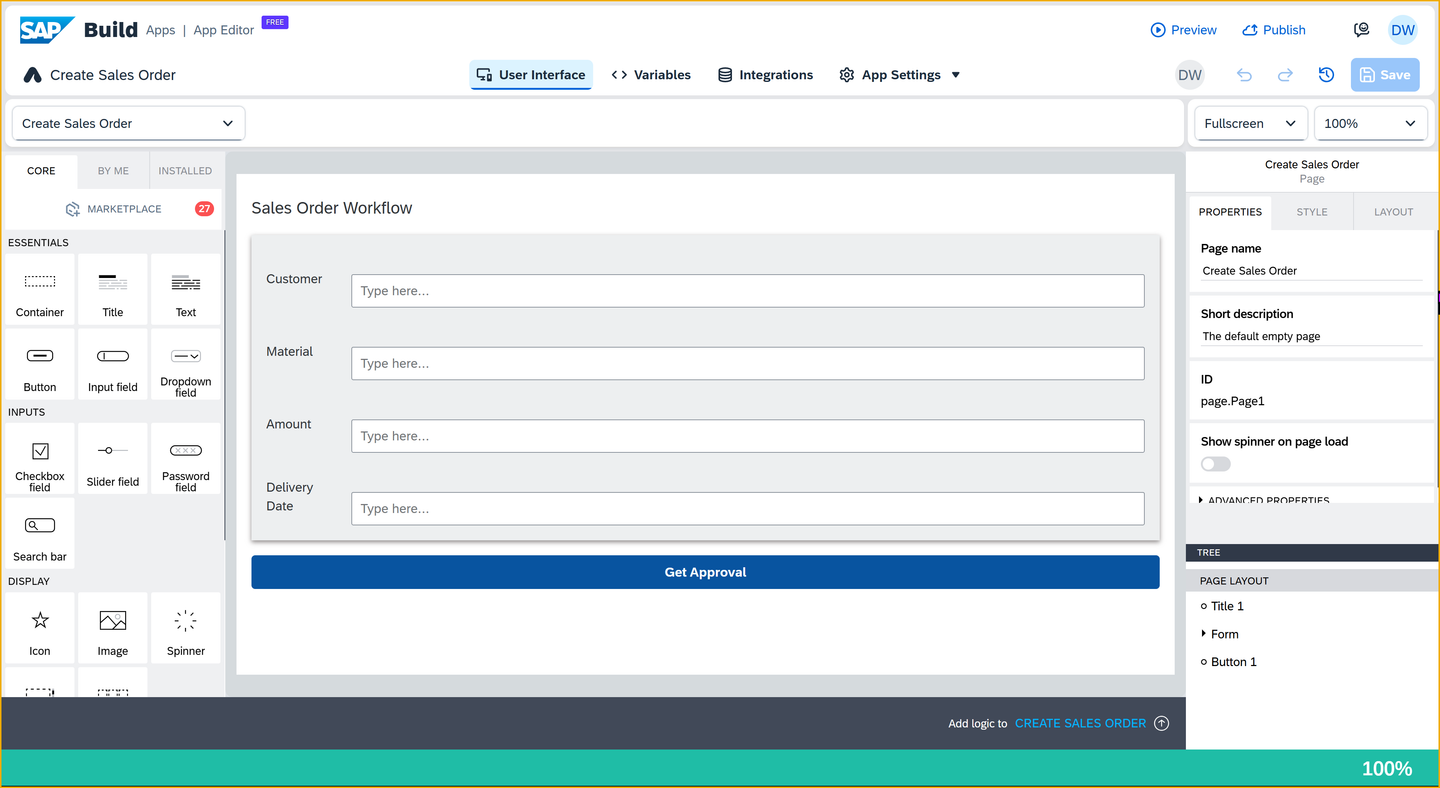This screenshot has height=788, width=1440.
Task: Open the DW user avatar menu
Action: (x=1403, y=30)
